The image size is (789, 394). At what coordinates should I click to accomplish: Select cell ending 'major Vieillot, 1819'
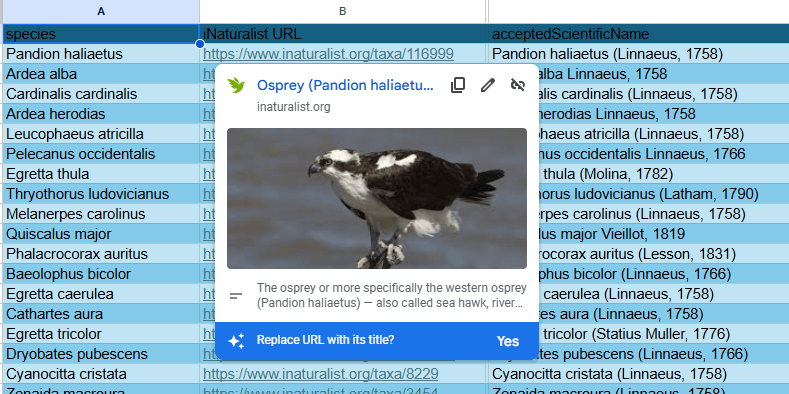pyautogui.click(x=663, y=234)
